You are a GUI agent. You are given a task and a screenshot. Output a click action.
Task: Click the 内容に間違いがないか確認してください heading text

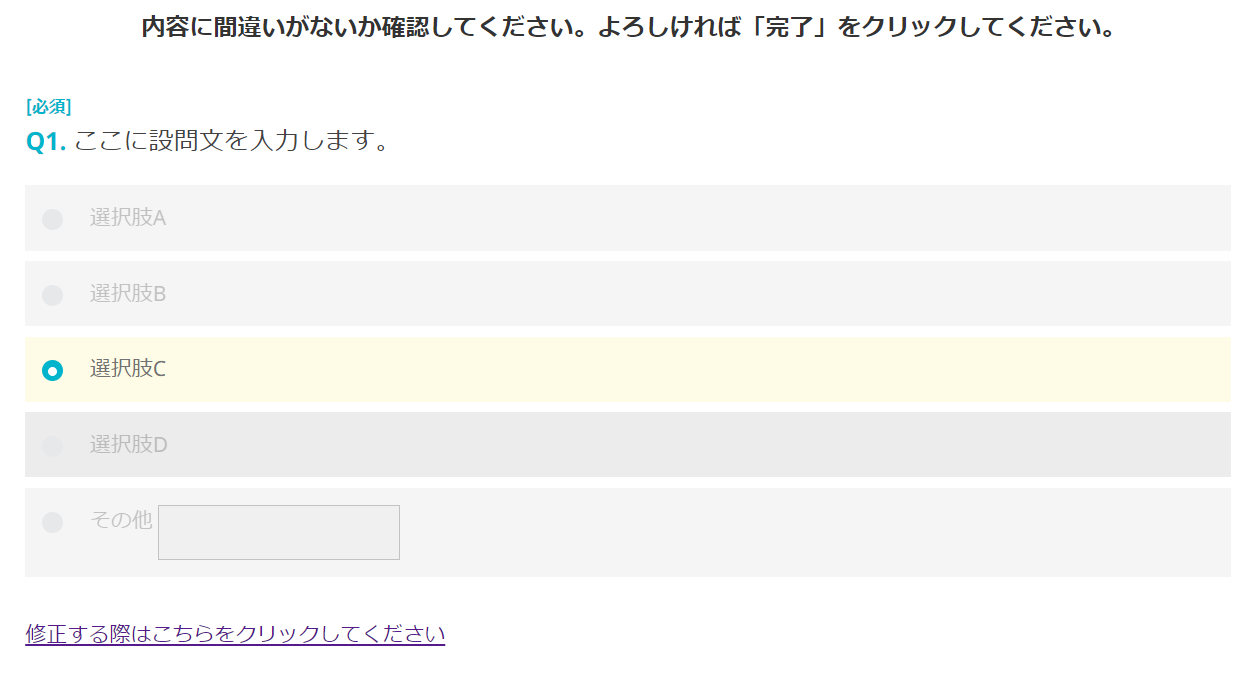point(365,27)
